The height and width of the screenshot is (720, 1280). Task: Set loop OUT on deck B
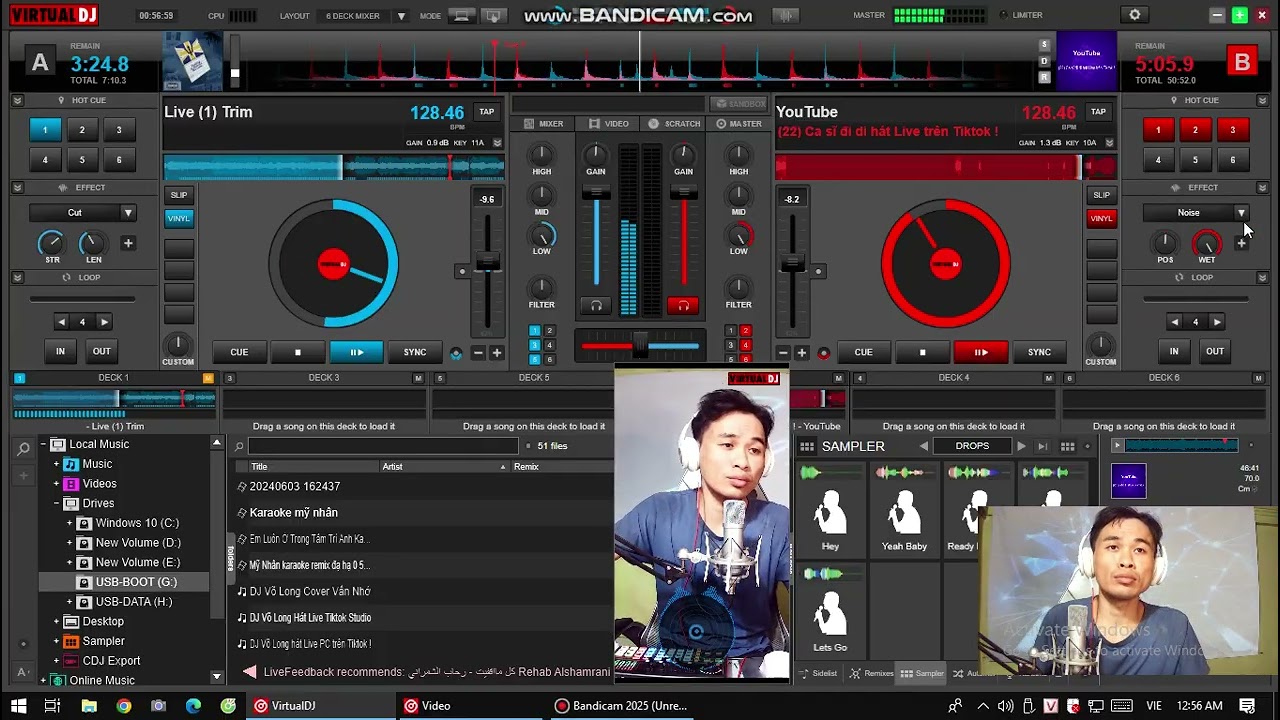(1215, 351)
